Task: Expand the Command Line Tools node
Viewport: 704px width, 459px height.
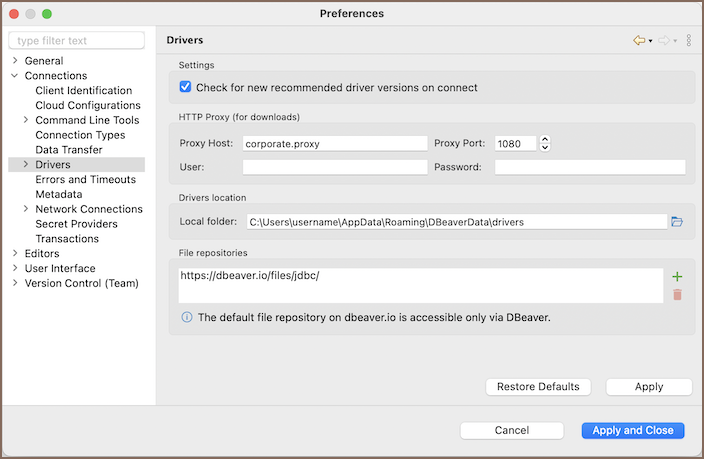Action: [x=26, y=120]
